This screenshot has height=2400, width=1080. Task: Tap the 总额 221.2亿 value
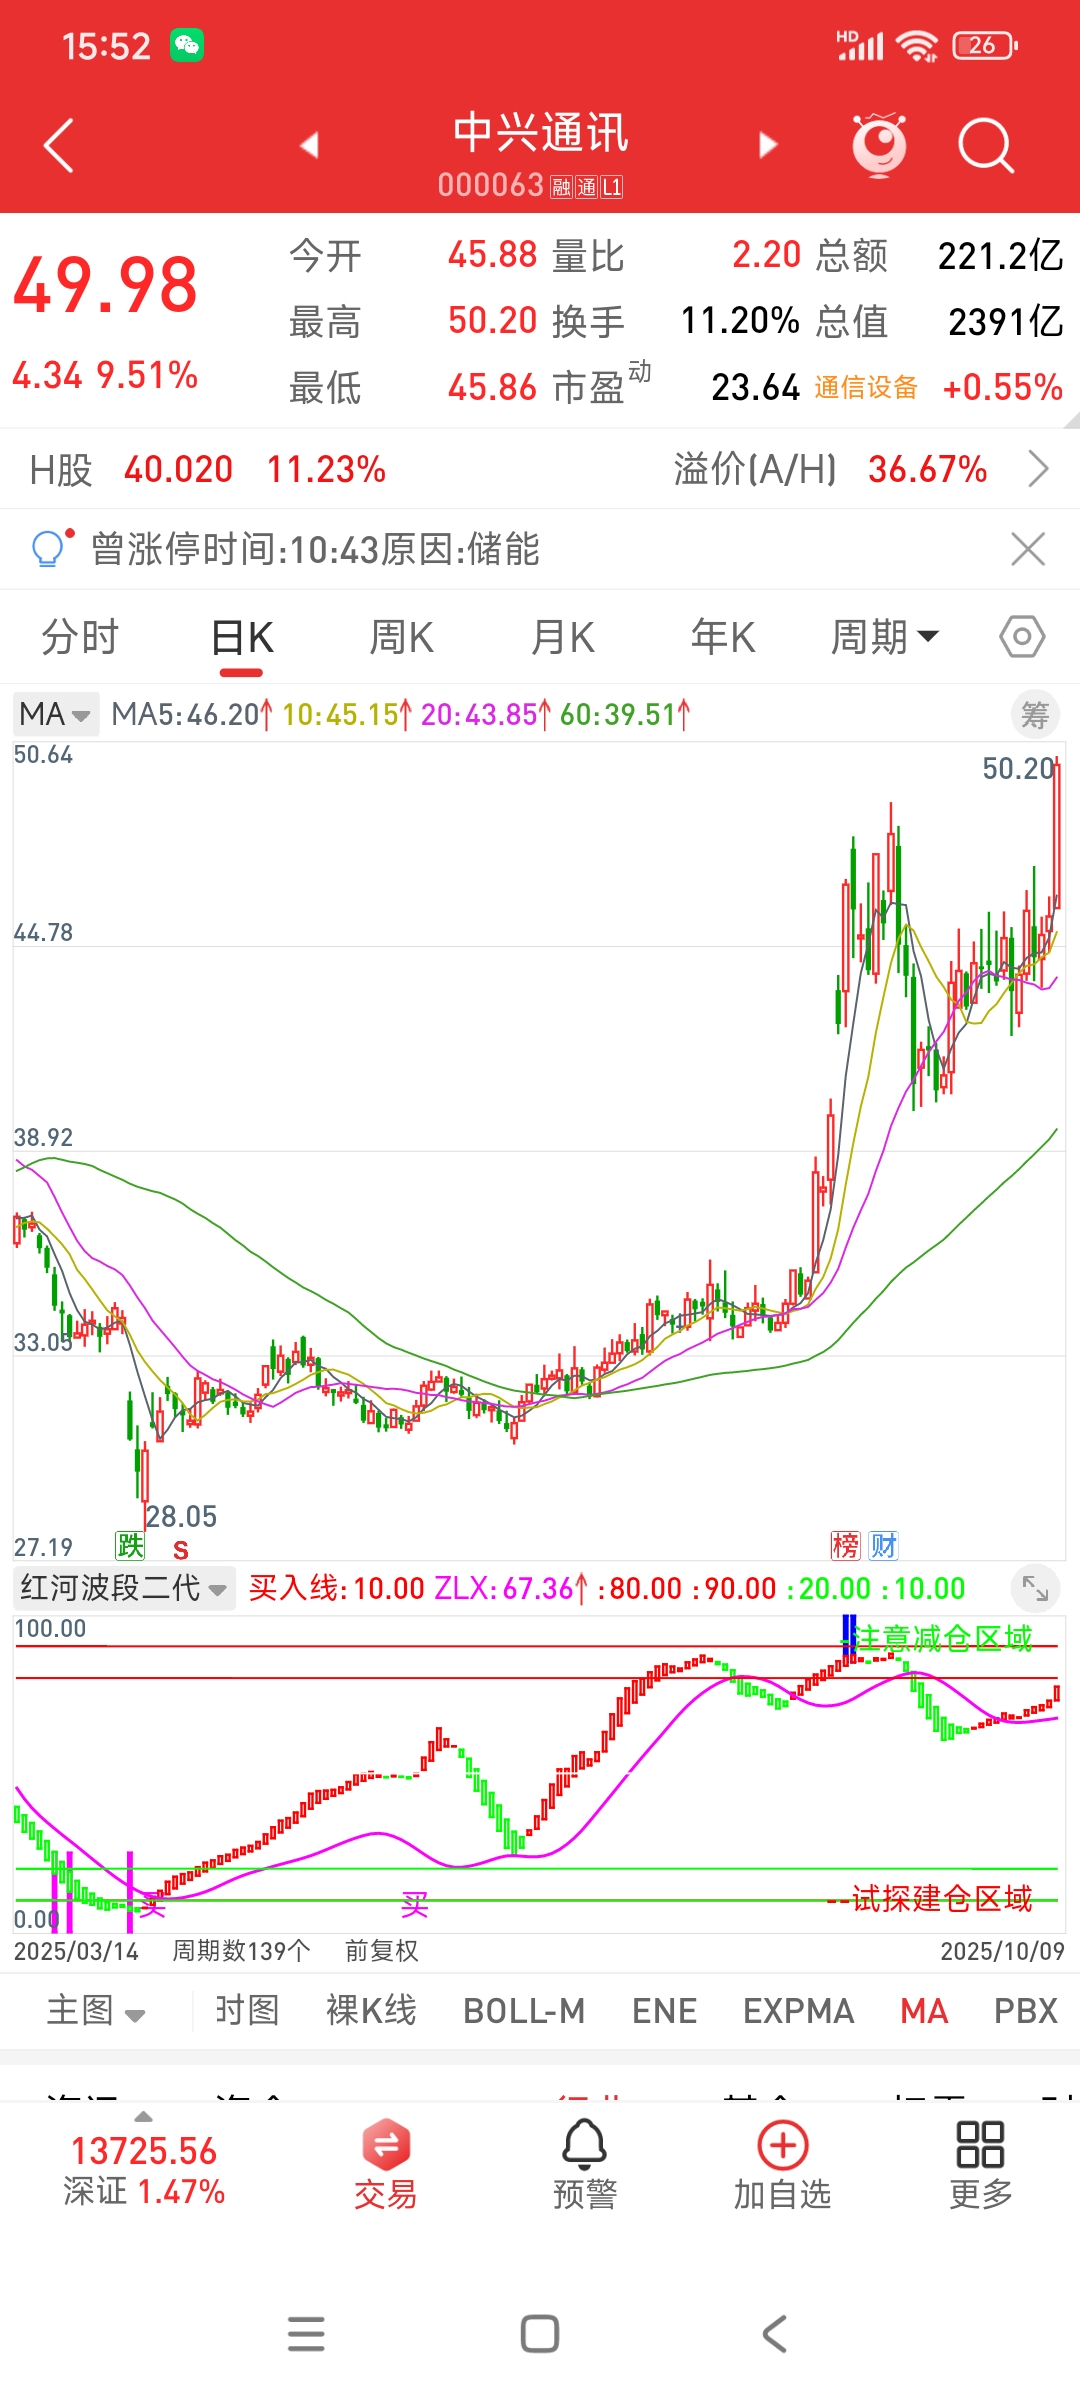pyautogui.click(x=1000, y=256)
